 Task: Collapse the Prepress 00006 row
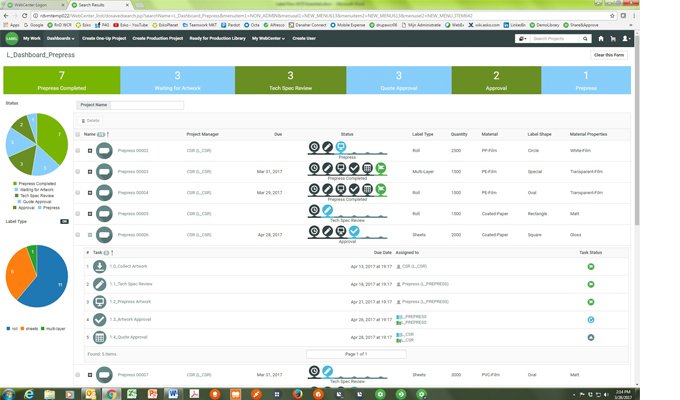pos(90,235)
